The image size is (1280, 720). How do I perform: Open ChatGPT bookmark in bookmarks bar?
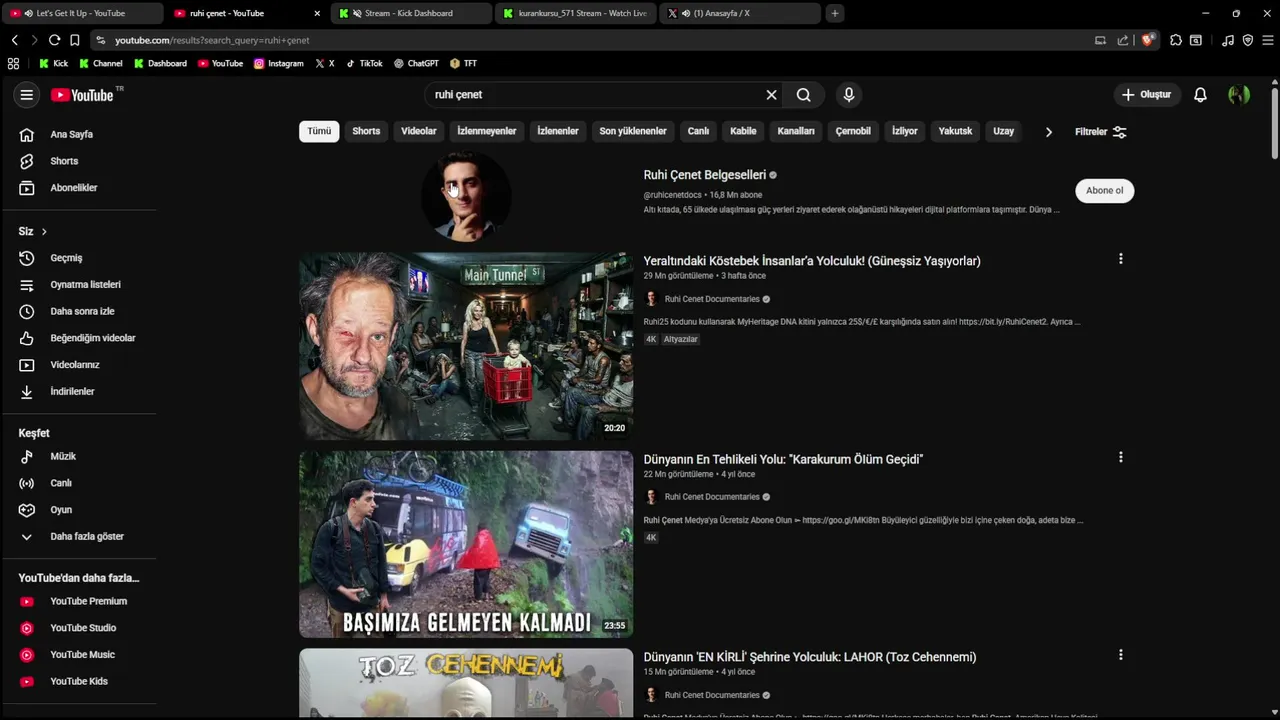416,63
